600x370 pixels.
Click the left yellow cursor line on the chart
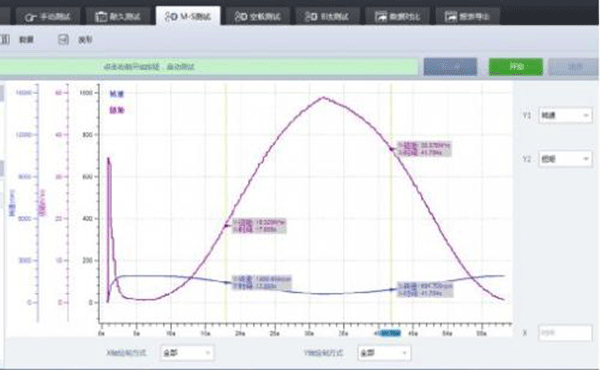(226, 203)
